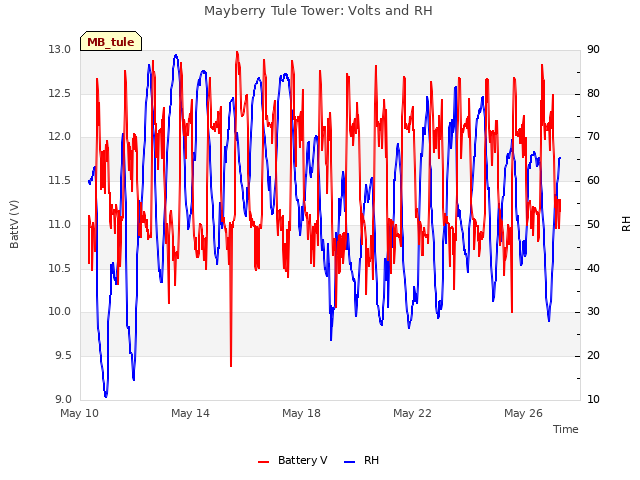Click the blue RH legend swatch

(x=350, y=462)
